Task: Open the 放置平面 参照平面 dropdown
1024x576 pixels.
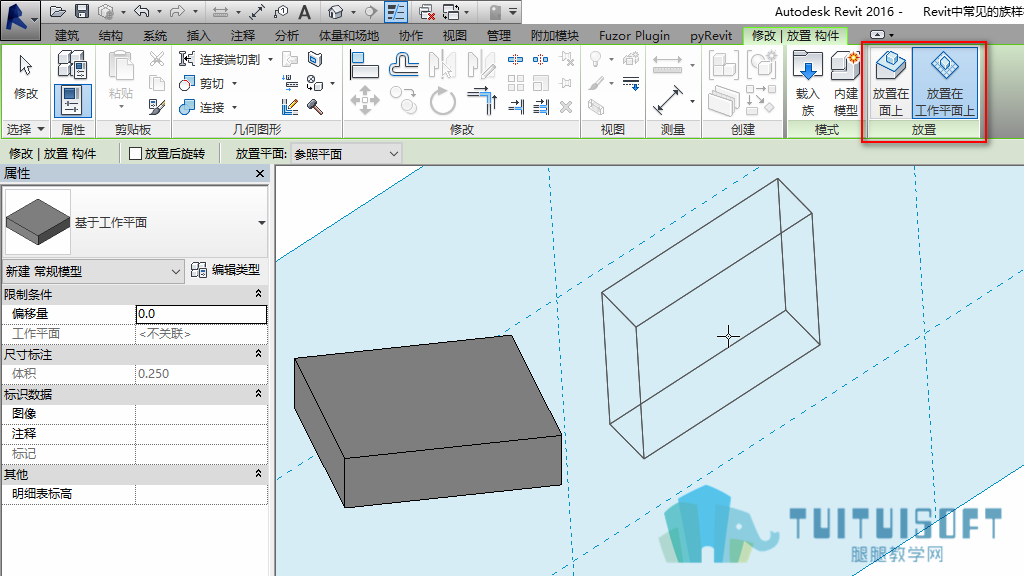Action: 346,154
